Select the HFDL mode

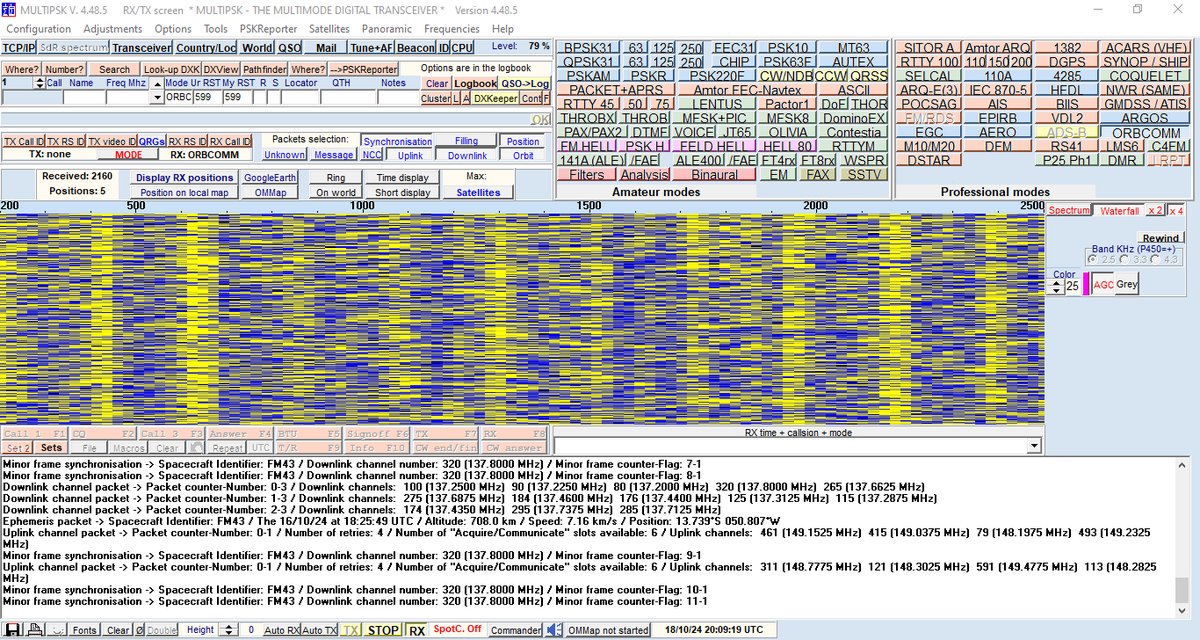point(1067,90)
